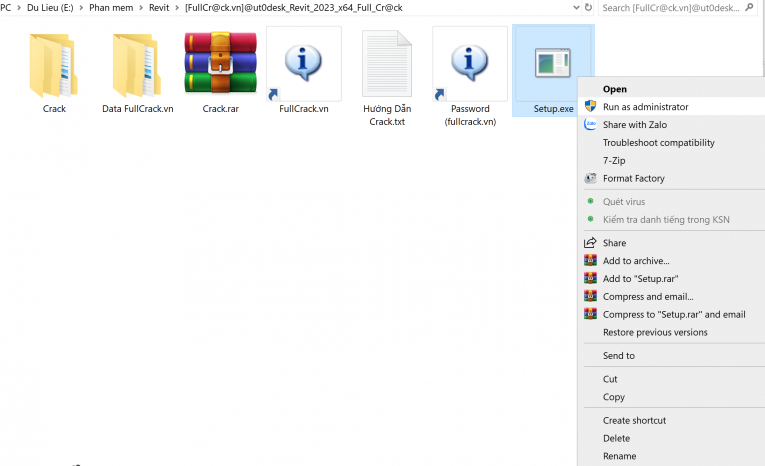Open address bar history dropdown arrow
765x466 pixels.
(576, 7)
